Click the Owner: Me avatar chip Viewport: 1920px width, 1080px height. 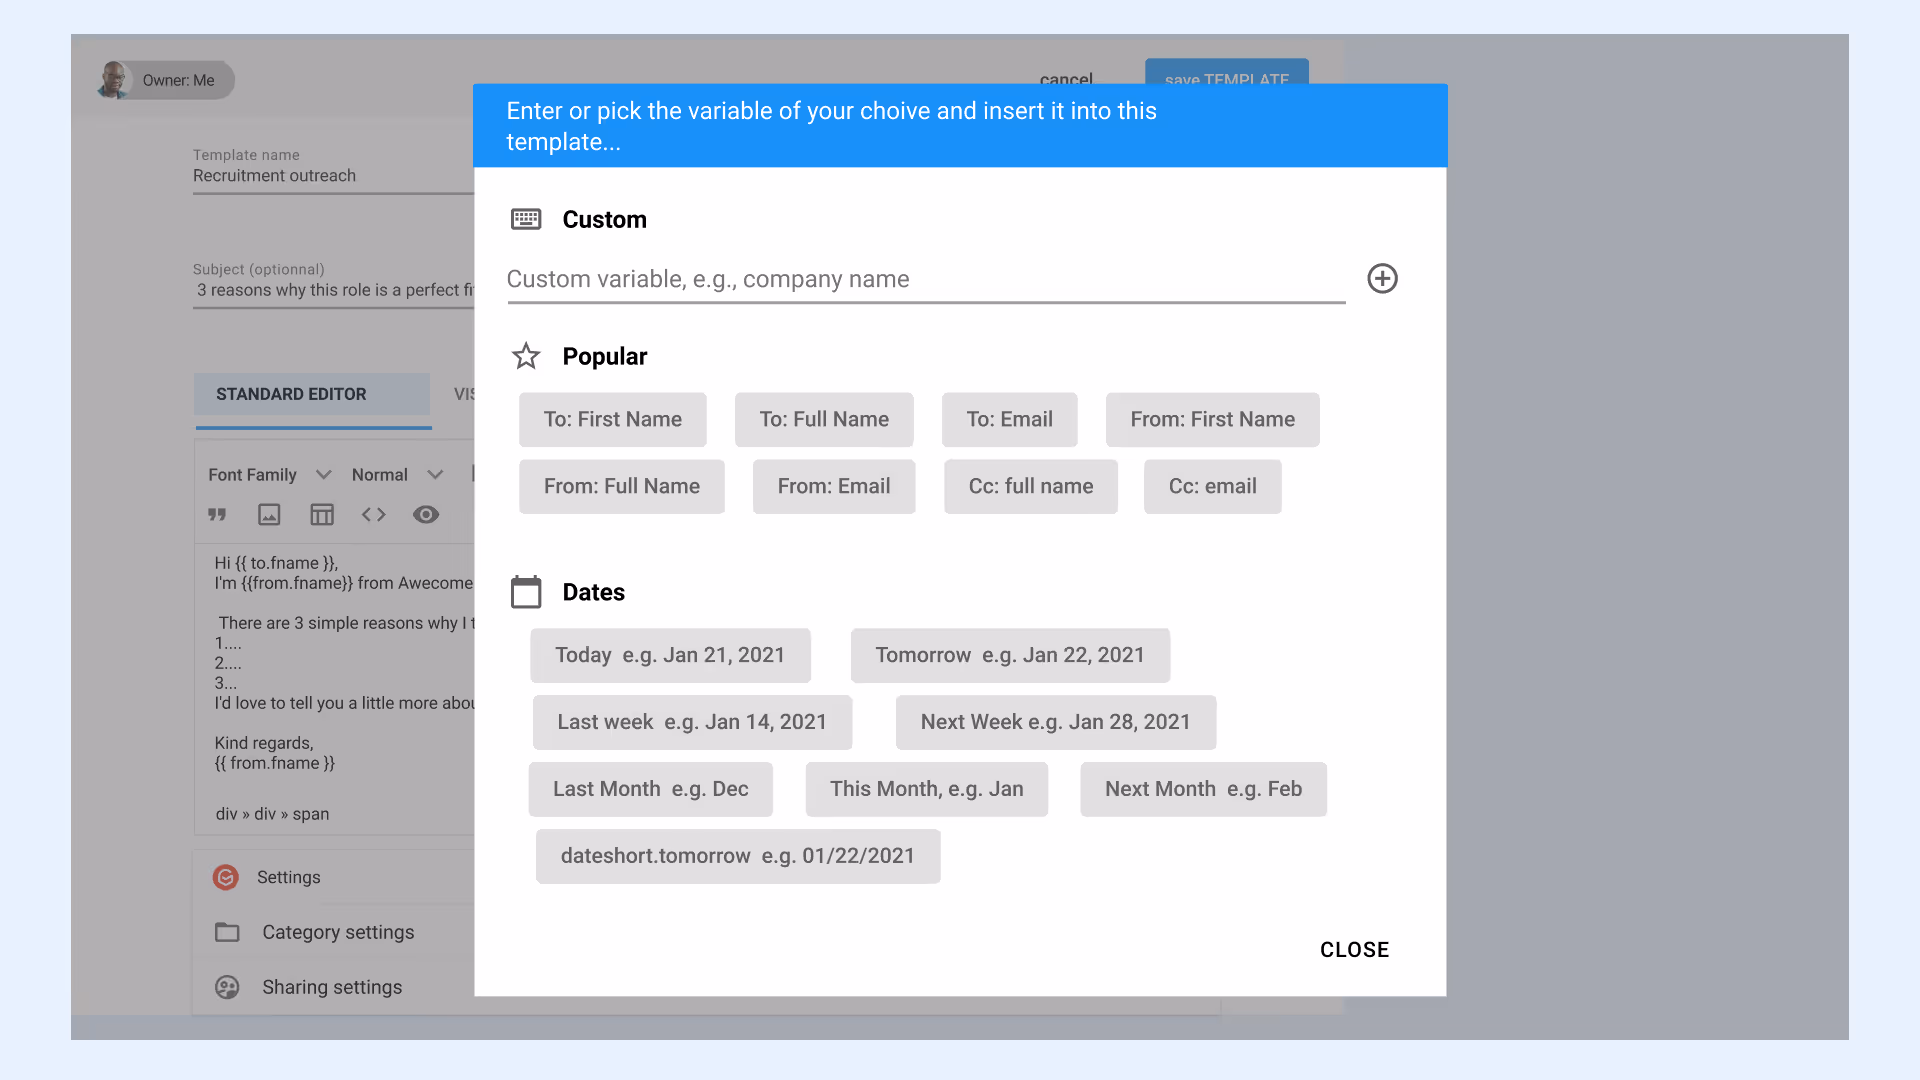(166, 80)
